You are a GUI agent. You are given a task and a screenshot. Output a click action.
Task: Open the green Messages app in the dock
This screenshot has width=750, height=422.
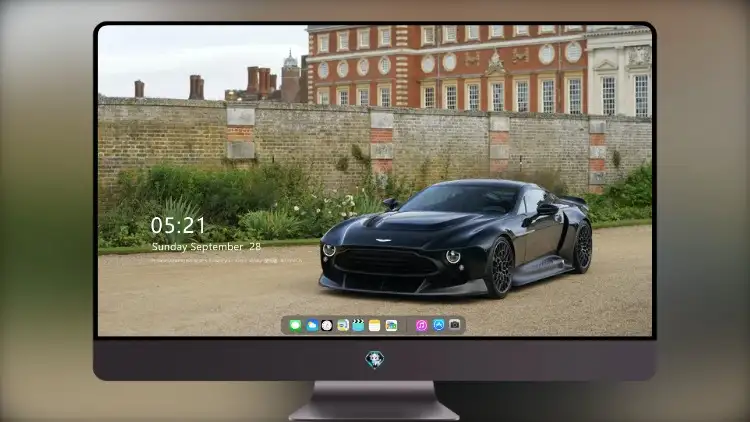[x=296, y=325]
